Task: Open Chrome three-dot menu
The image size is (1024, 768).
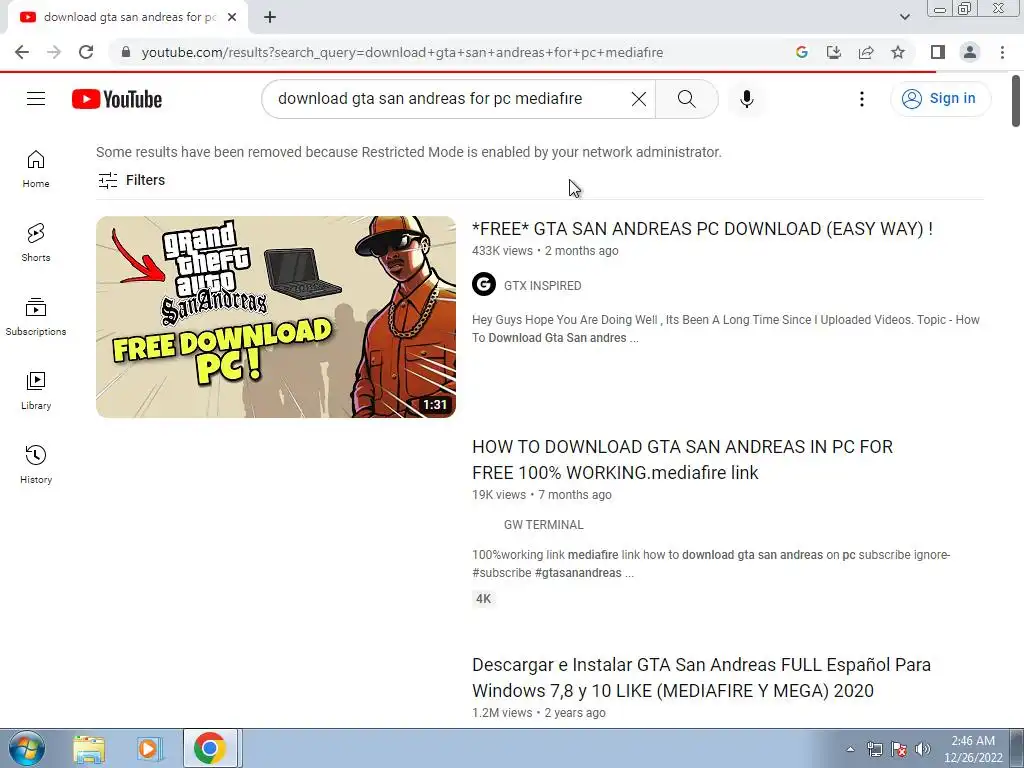Action: [1002, 52]
